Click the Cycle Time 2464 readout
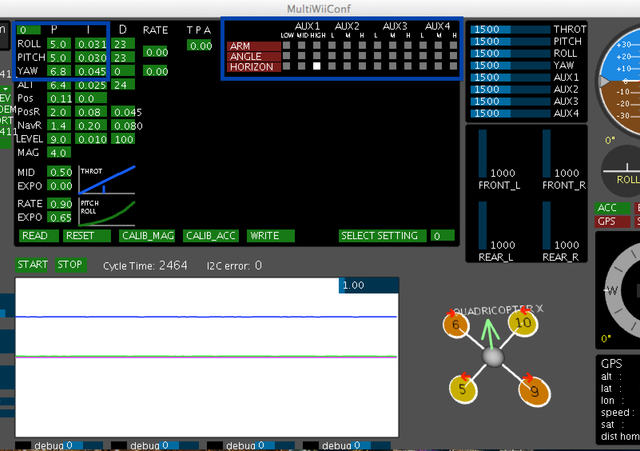Image resolution: width=640 pixels, height=451 pixels. click(x=173, y=265)
